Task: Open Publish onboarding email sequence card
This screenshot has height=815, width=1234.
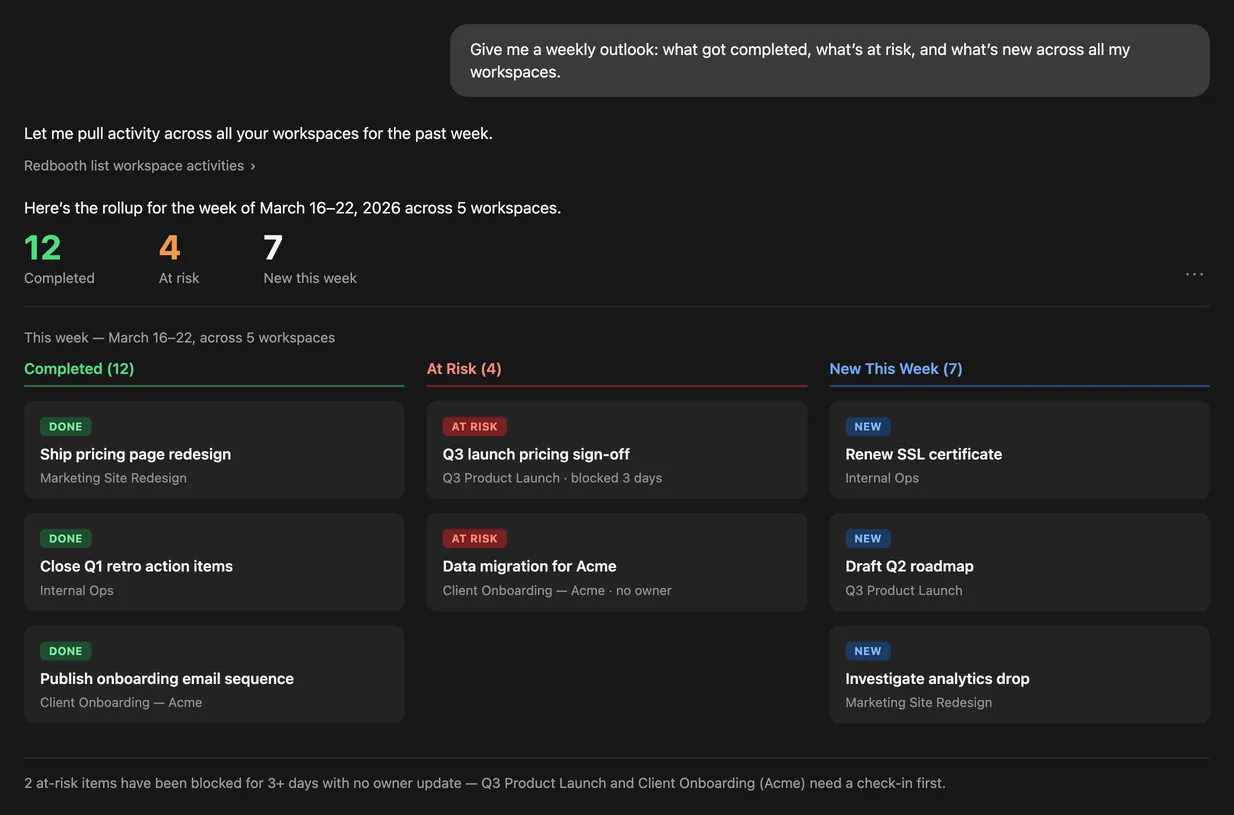Action: [x=214, y=675]
